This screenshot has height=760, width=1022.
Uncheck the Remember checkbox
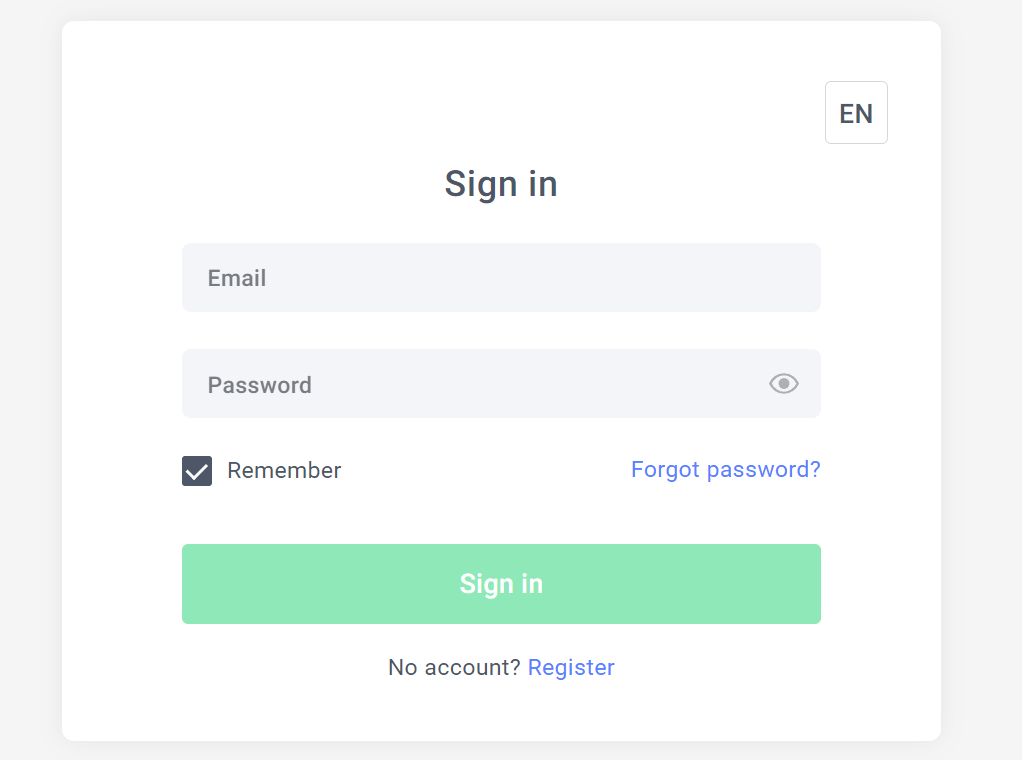click(x=197, y=471)
